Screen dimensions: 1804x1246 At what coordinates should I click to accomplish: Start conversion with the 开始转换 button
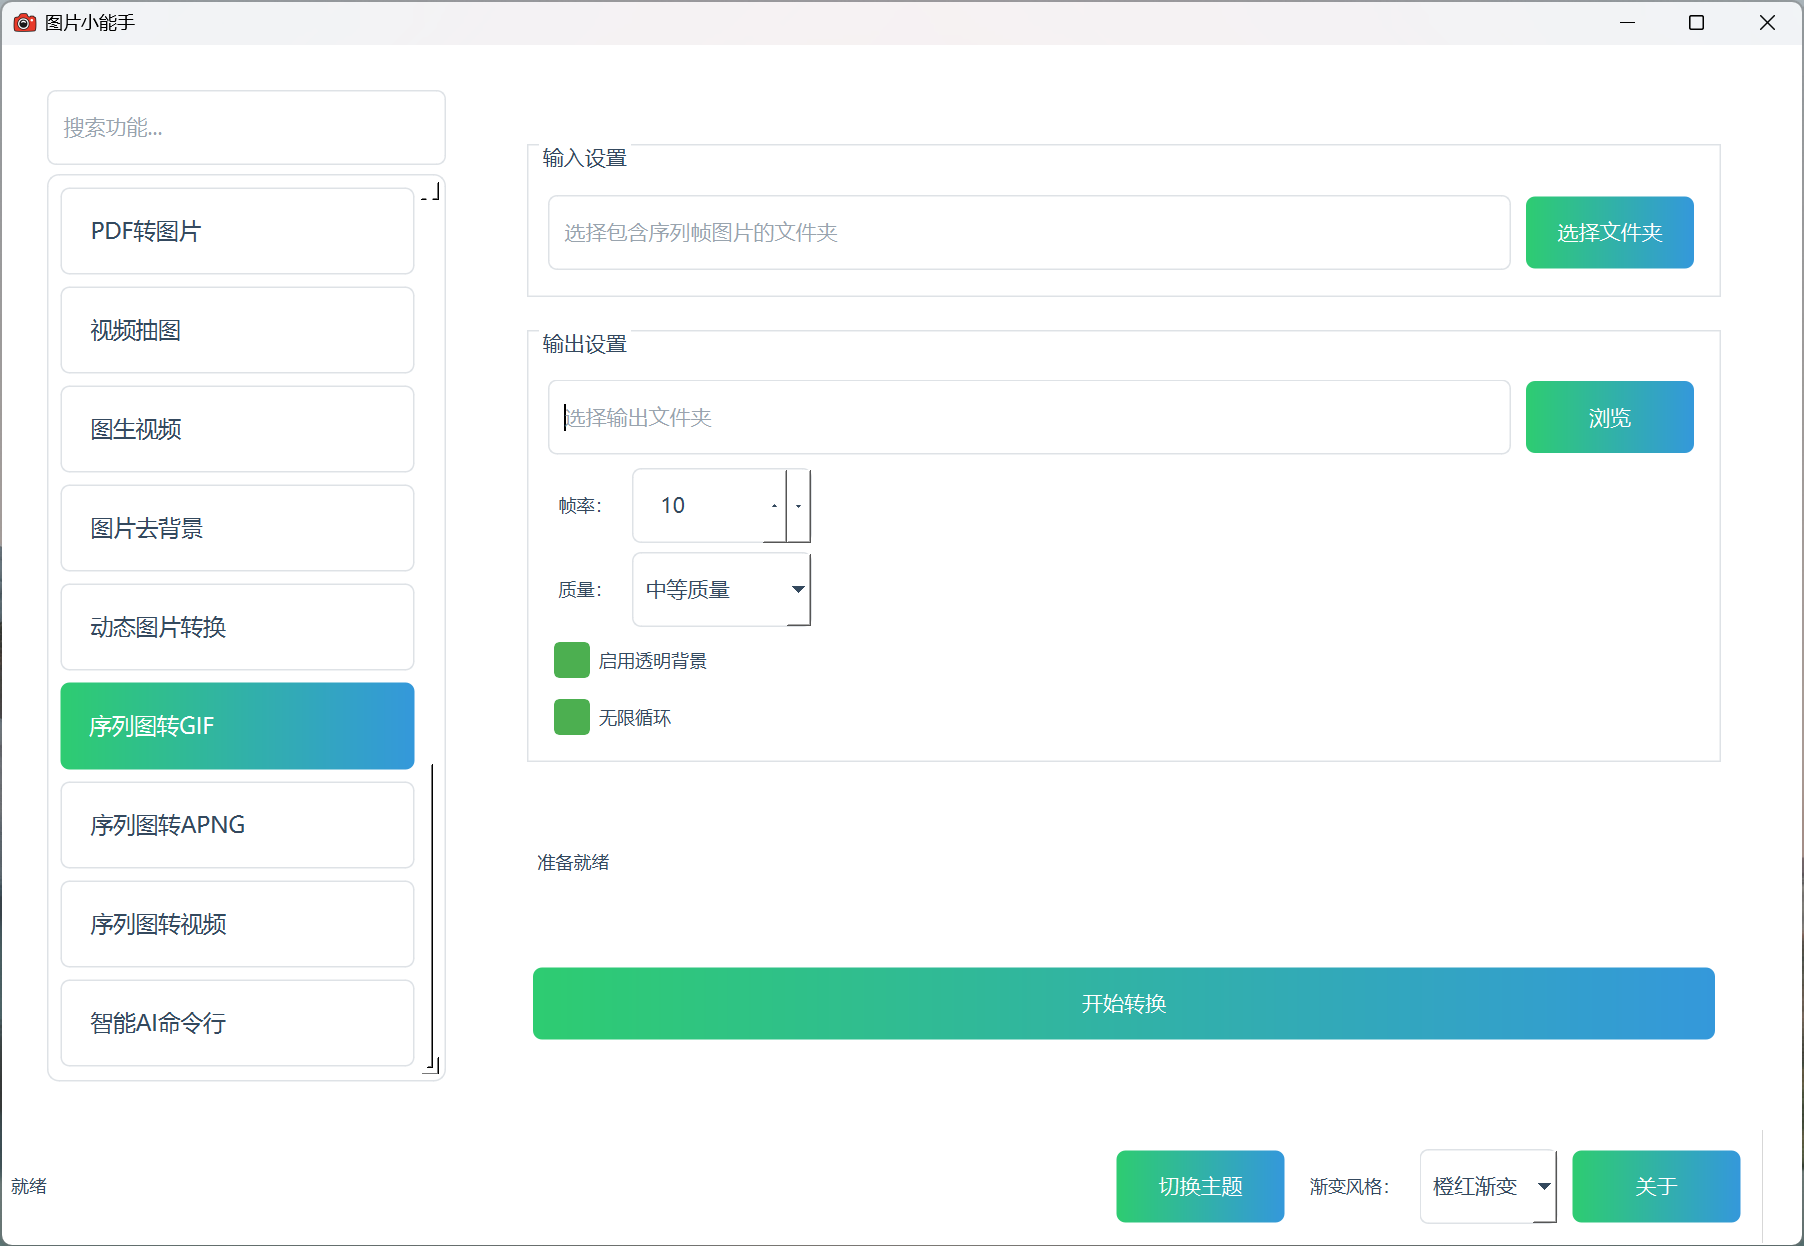click(x=1123, y=1003)
